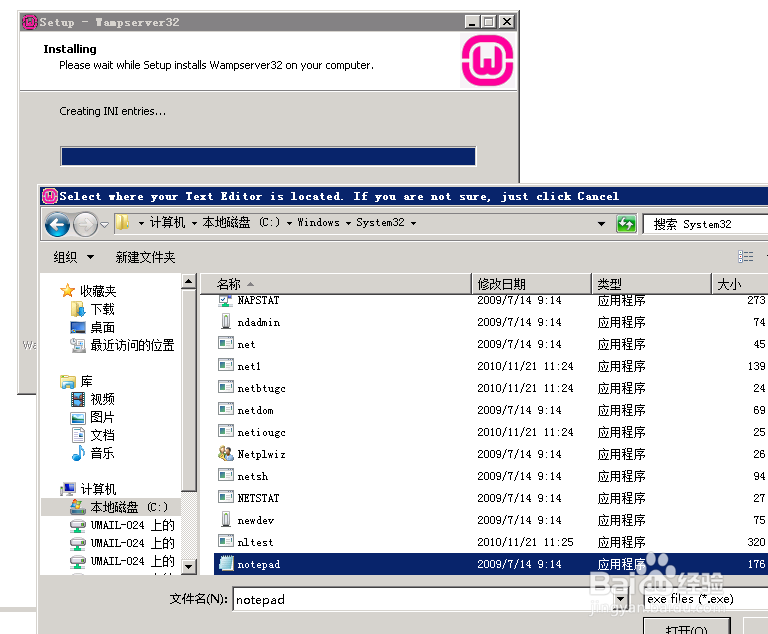Image resolution: width=768 pixels, height=634 pixels.
Task: Select the nltest application icon
Action: coord(226,541)
